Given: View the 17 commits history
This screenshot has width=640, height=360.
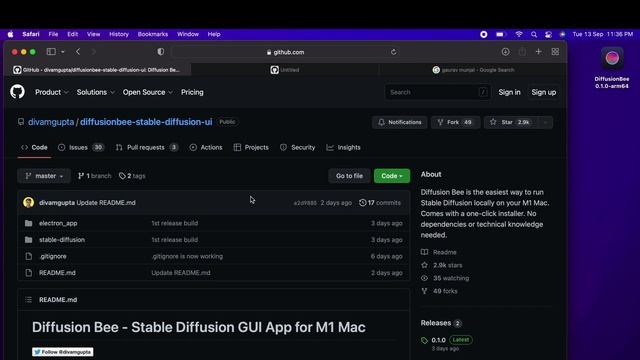Looking at the screenshot, I should tap(380, 202).
